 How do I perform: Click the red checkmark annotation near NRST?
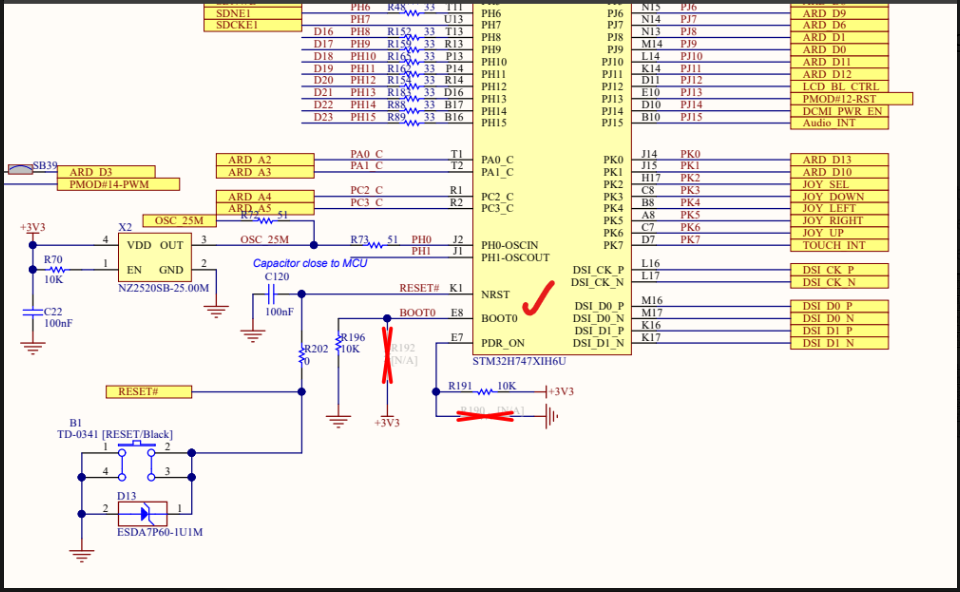coord(540,296)
